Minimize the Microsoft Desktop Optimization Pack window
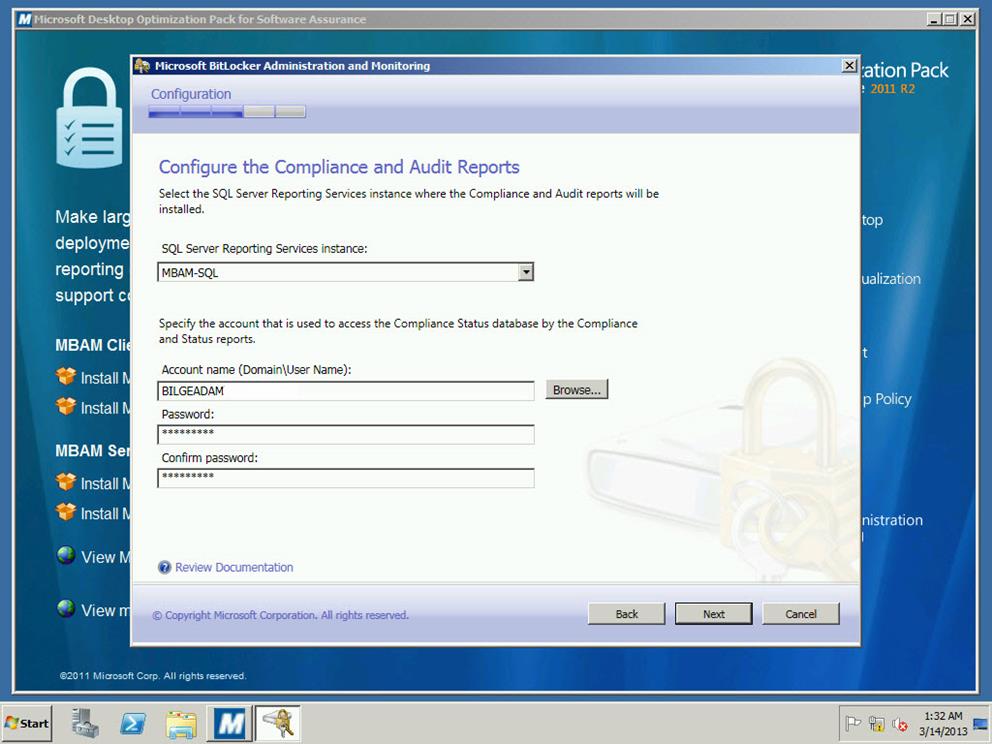The image size is (992, 744). pyautogui.click(x=934, y=19)
